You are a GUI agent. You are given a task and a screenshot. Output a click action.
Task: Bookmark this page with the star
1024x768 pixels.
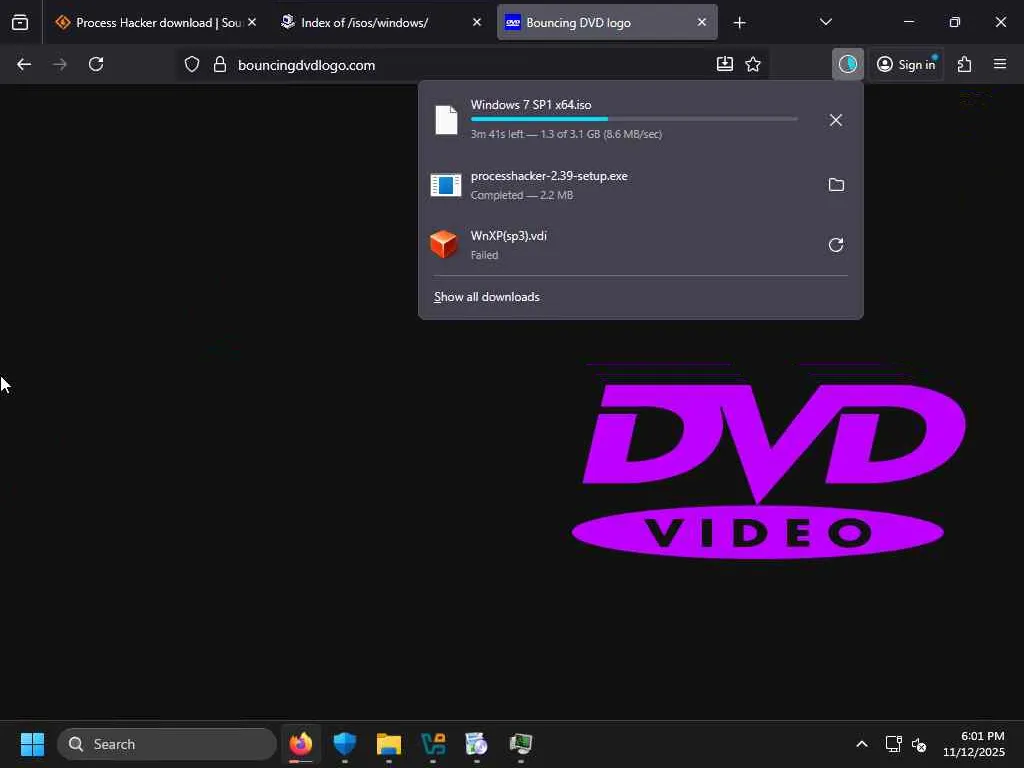[753, 64]
